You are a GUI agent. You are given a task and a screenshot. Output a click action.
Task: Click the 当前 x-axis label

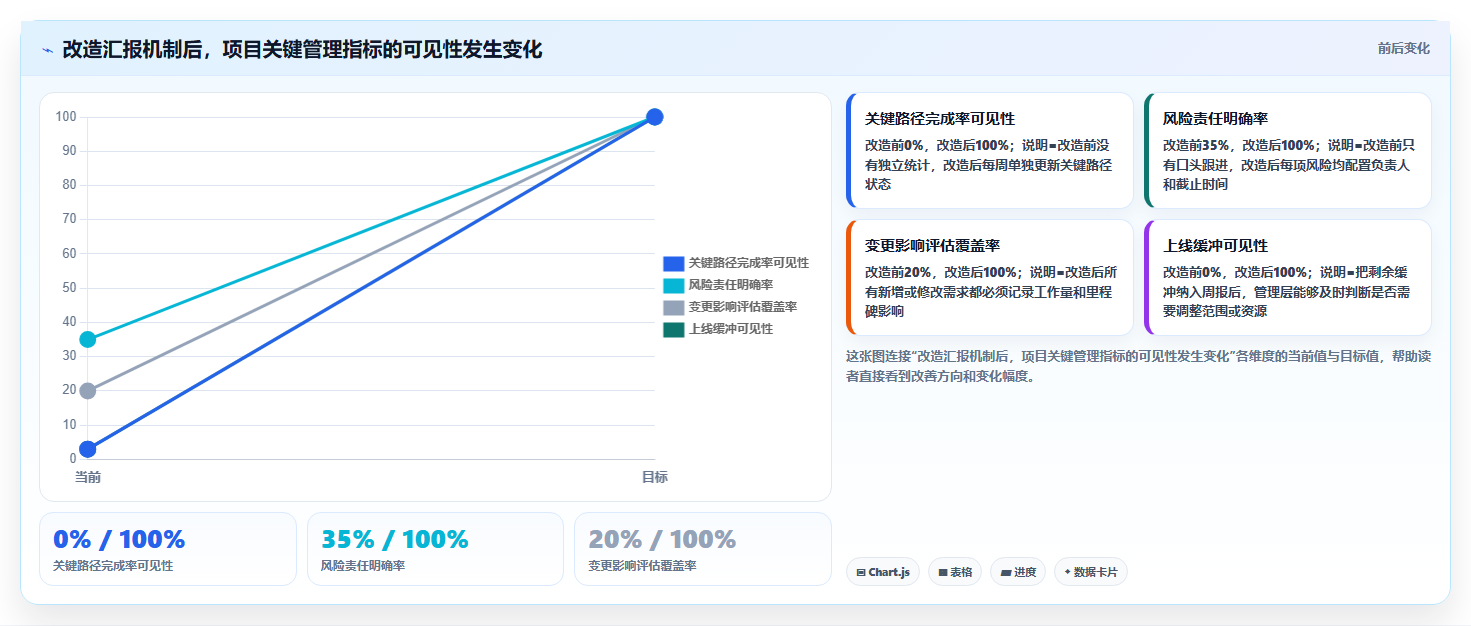coord(88,477)
